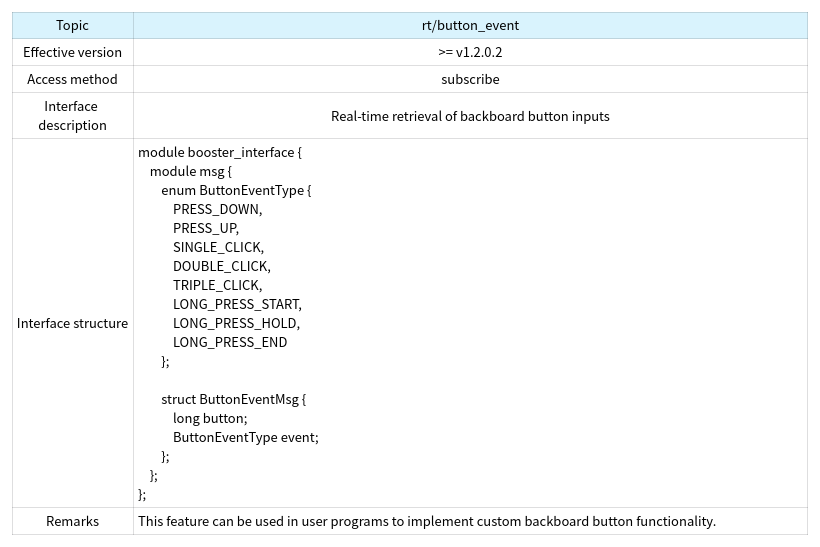Screen dimensions: 820x547
Task: Click the 'Remarks' row label
Action: click(x=72, y=521)
